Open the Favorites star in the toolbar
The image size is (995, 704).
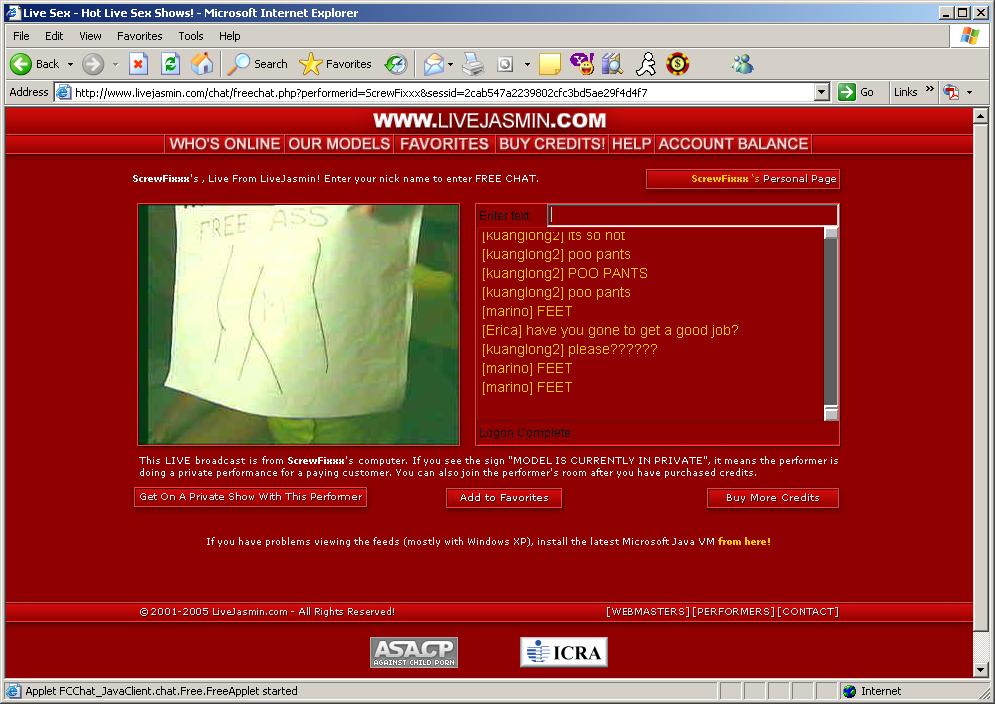coord(310,64)
